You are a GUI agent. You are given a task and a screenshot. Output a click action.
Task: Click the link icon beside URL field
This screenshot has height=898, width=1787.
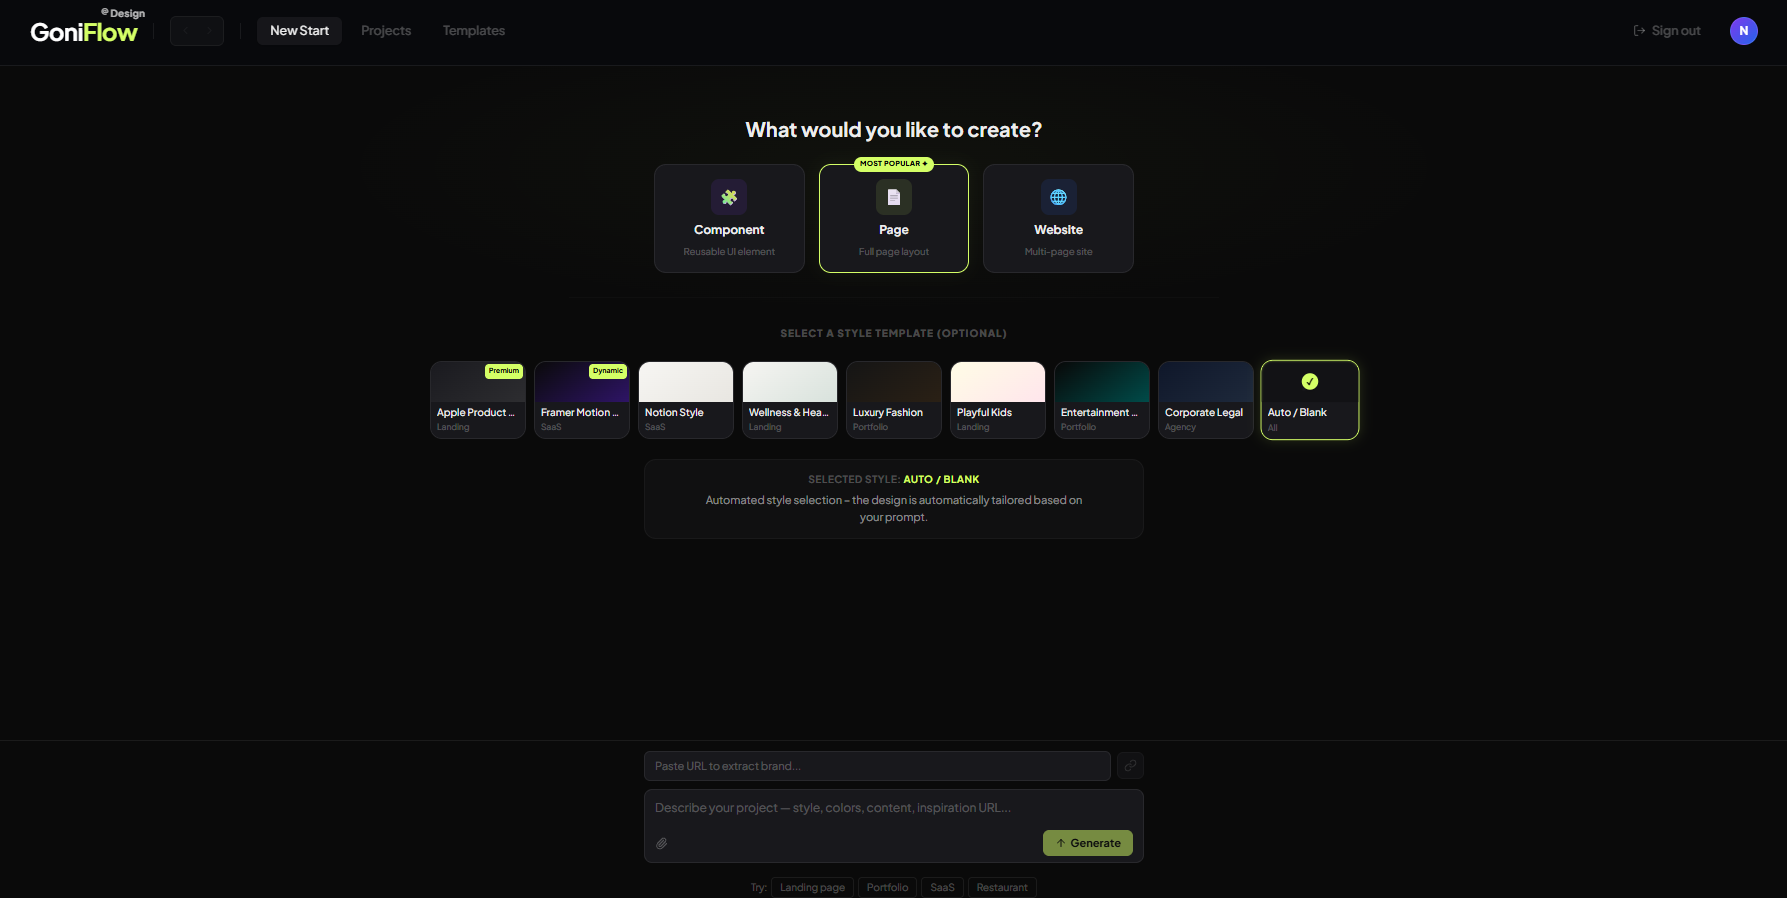click(x=1130, y=766)
